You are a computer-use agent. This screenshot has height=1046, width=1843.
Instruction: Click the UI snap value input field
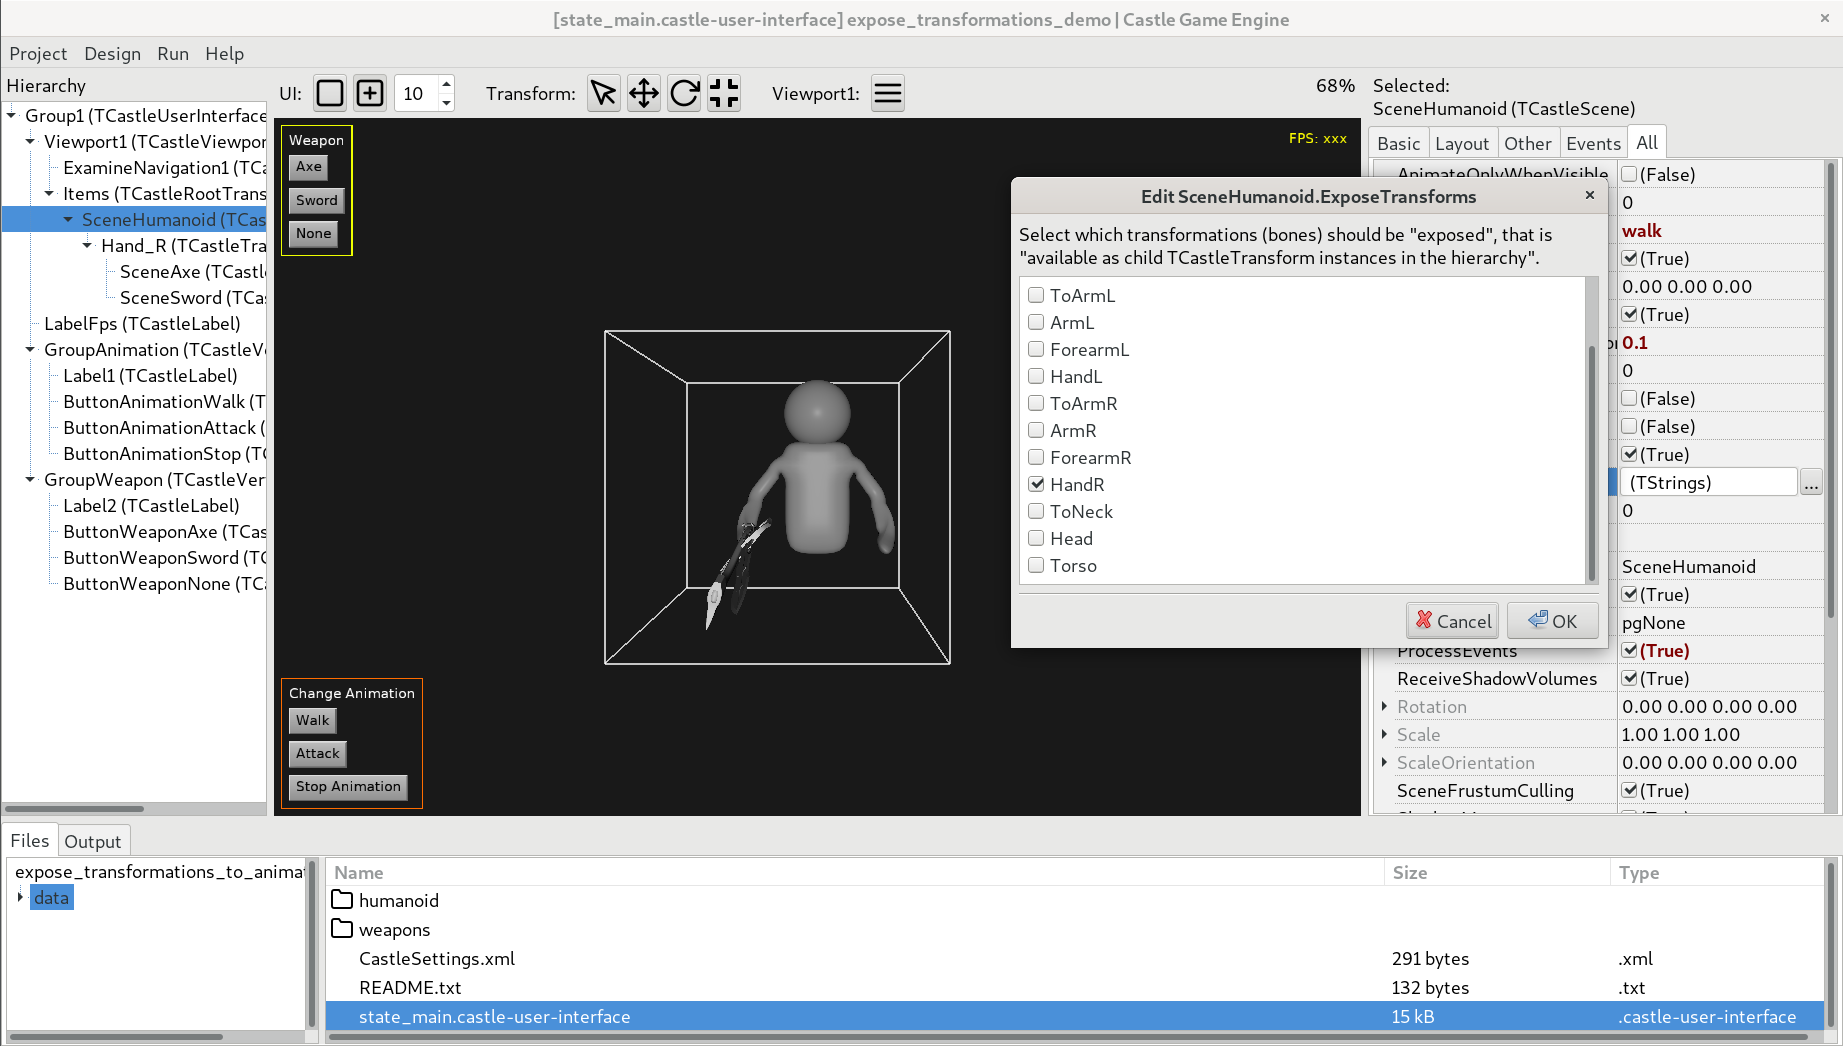pyautogui.click(x=416, y=93)
